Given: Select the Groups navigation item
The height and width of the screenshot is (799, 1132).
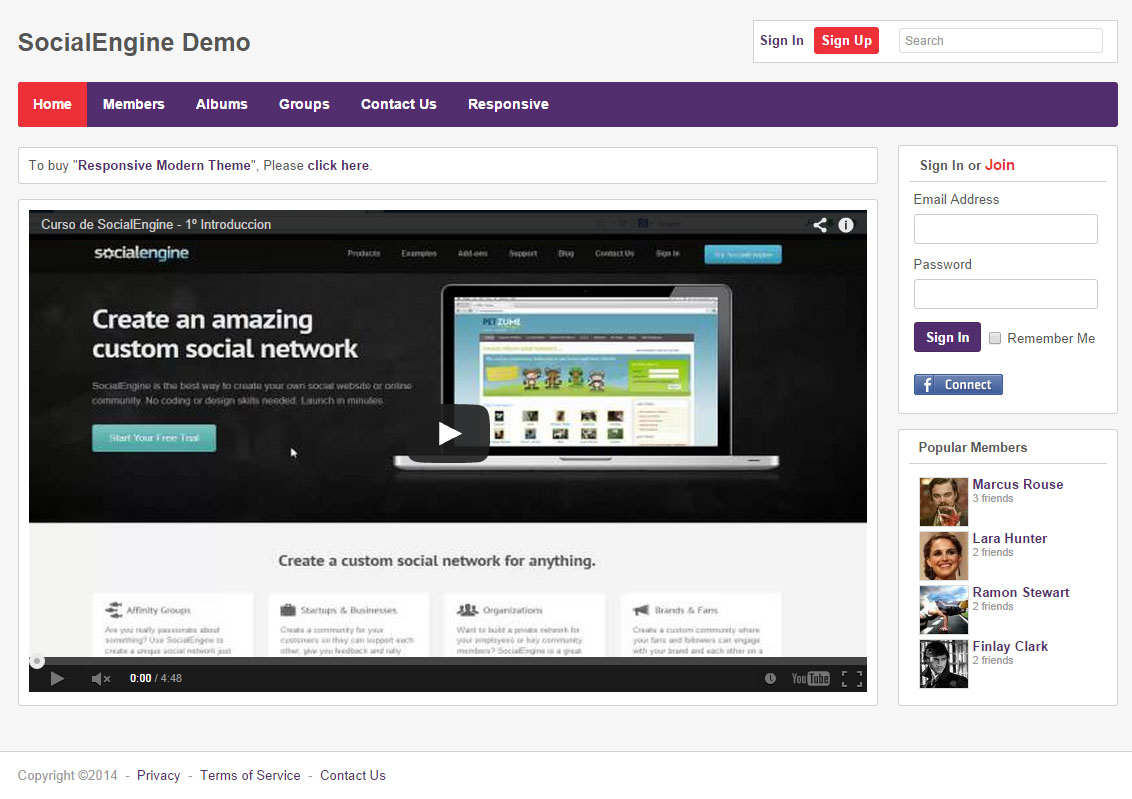Looking at the screenshot, I should point(304,104).
